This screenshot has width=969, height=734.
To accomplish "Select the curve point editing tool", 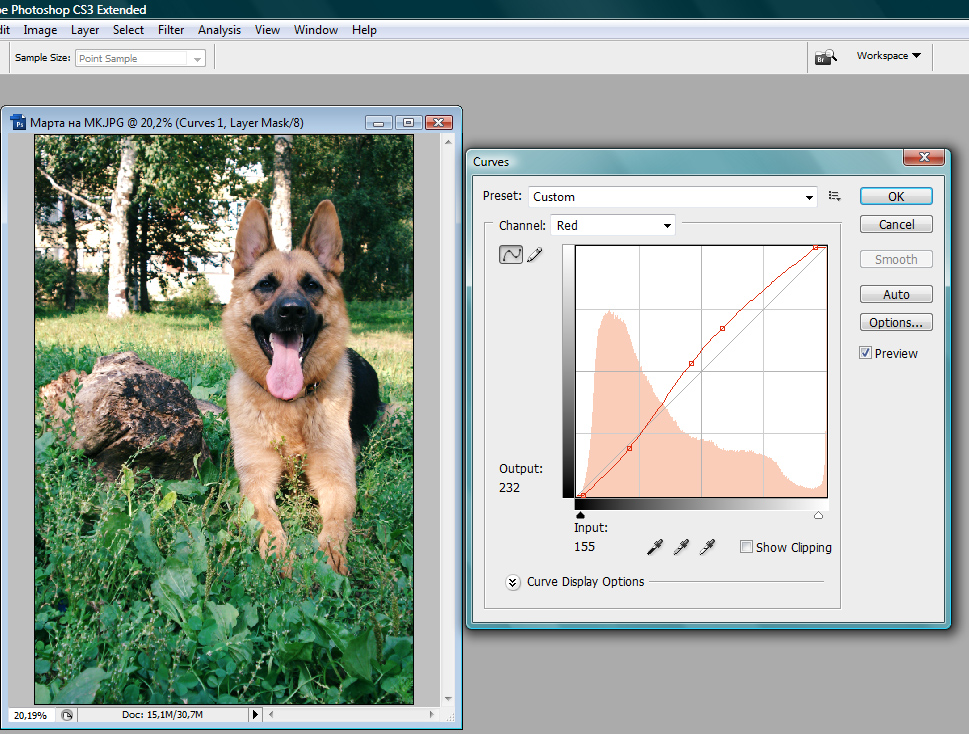I will click(511, 255).
